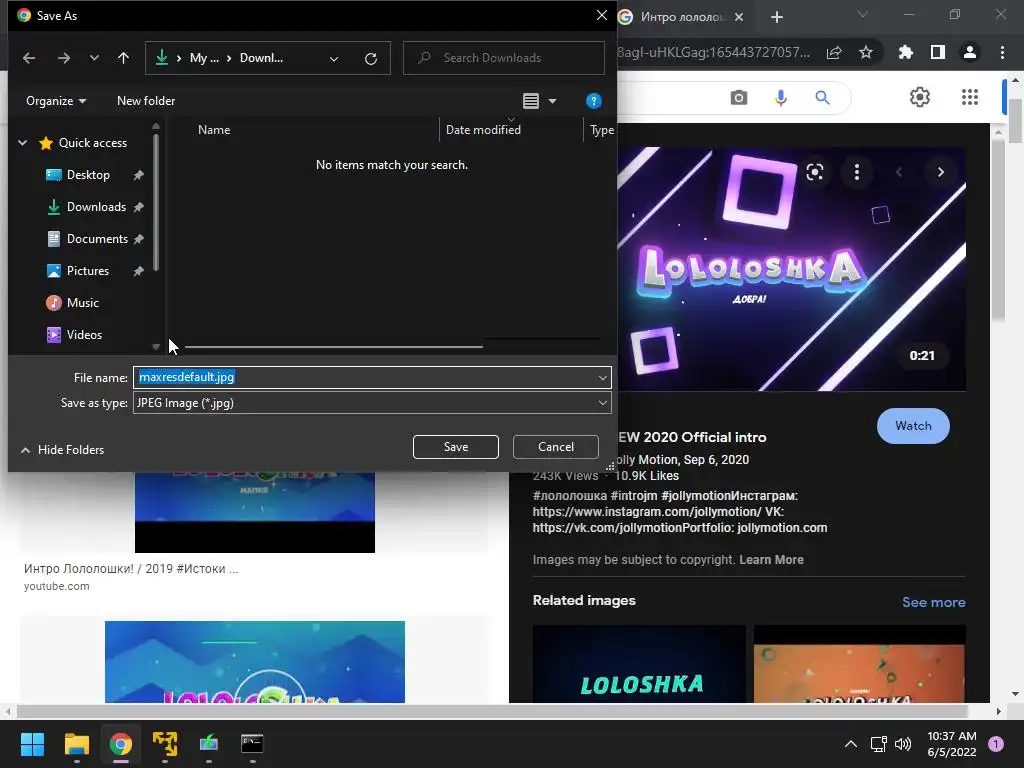The image size is (1024, 768).
Task: Open view options dropdown arrow
Action: click(552, 101)
